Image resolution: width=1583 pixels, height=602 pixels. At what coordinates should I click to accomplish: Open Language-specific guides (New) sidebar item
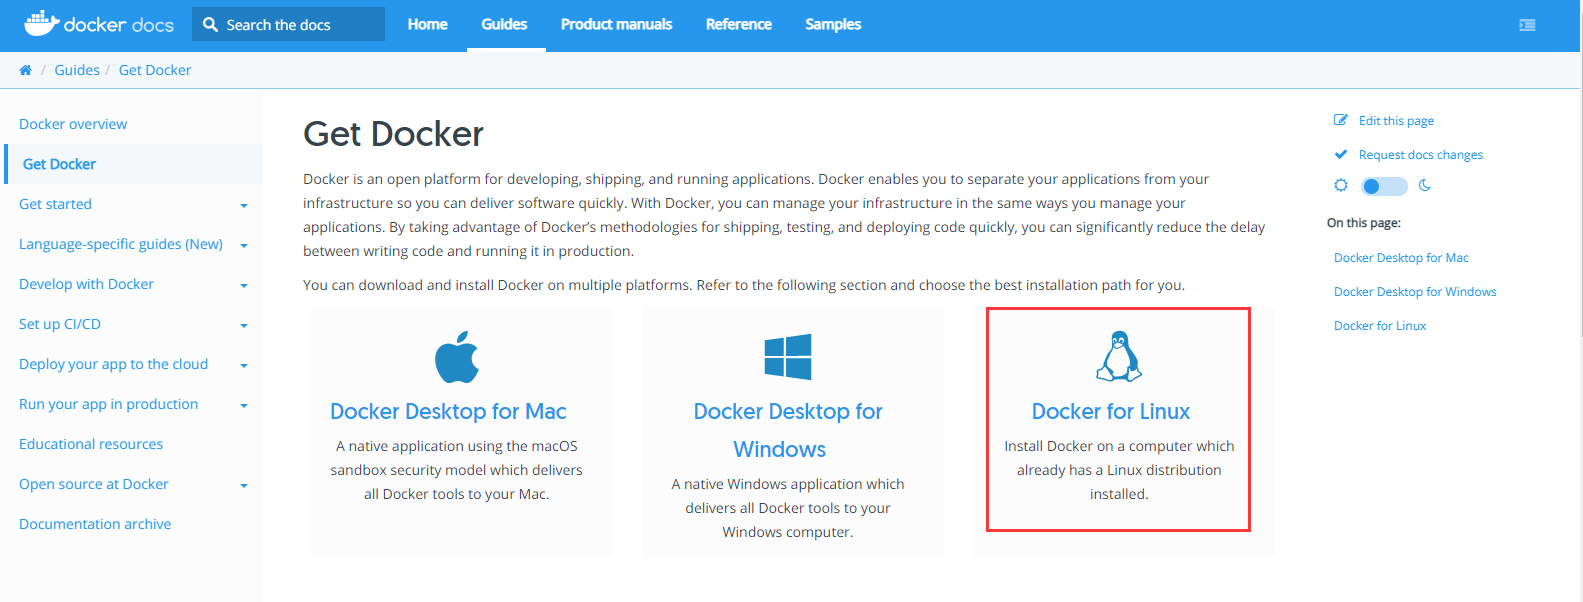[x=121, y=244]
